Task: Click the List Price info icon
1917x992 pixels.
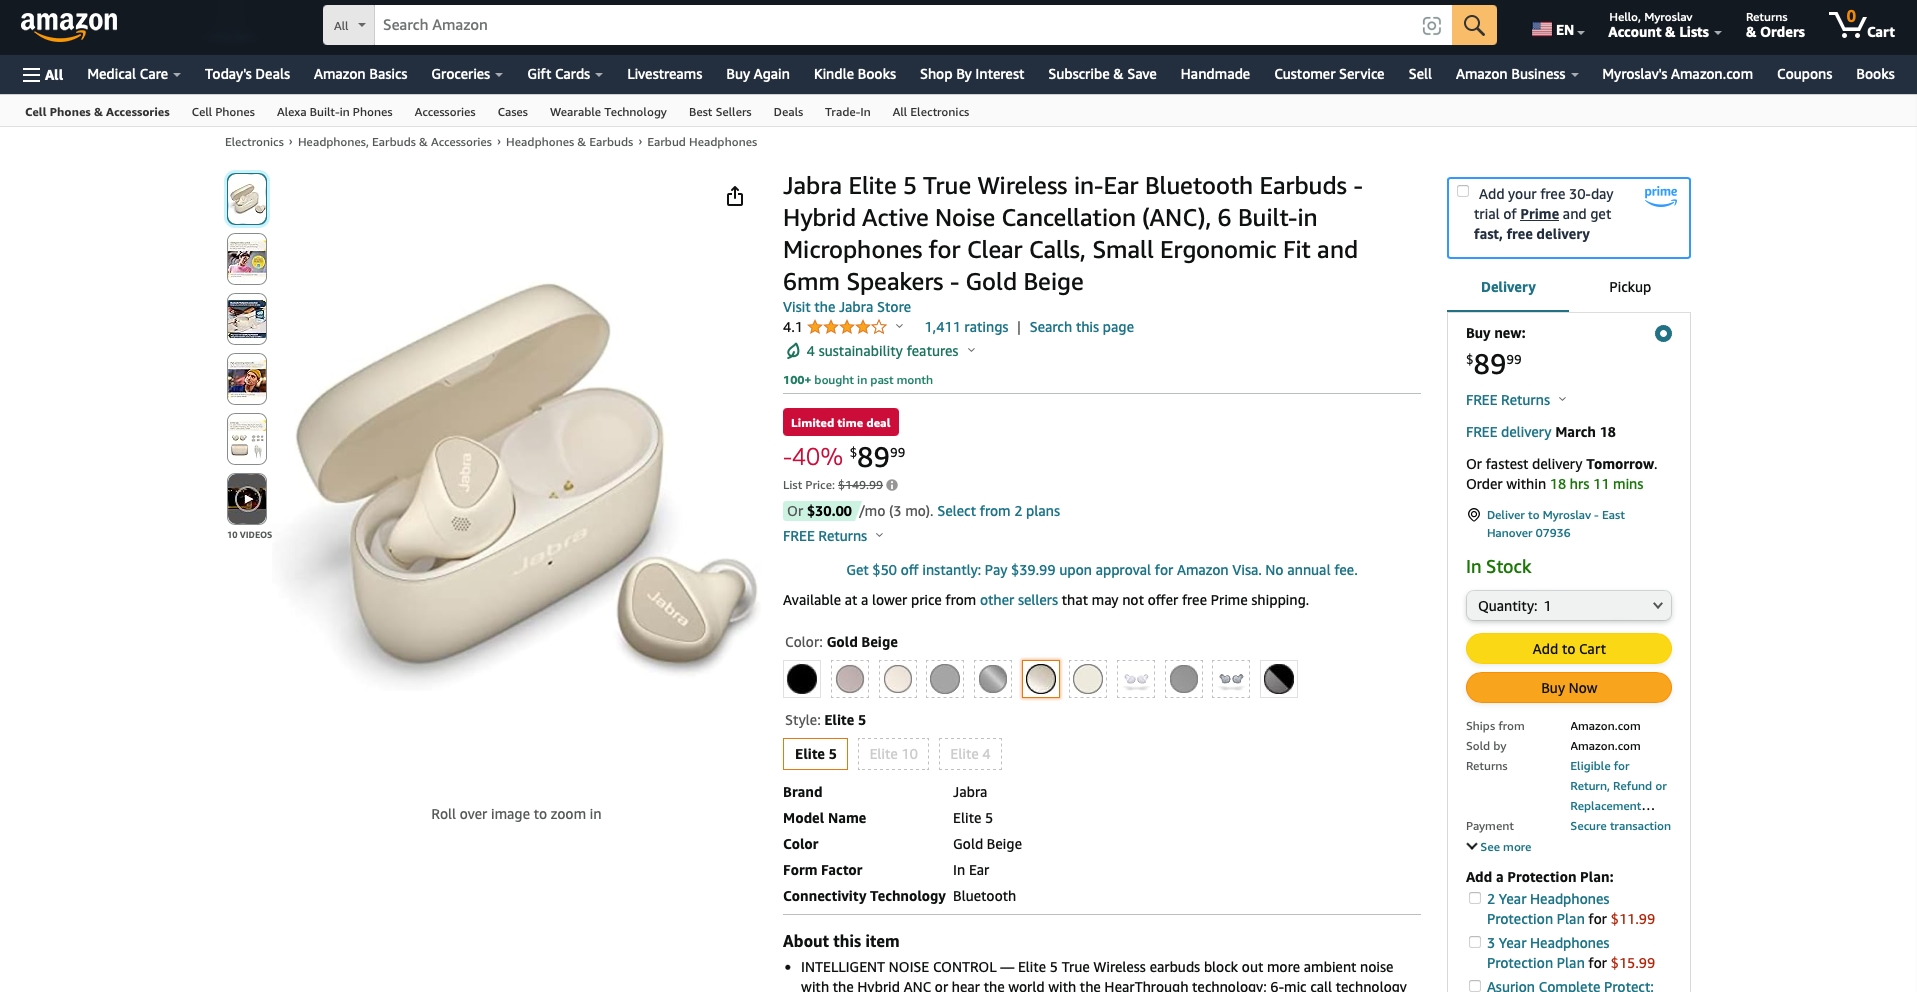Action: point(892,485)
